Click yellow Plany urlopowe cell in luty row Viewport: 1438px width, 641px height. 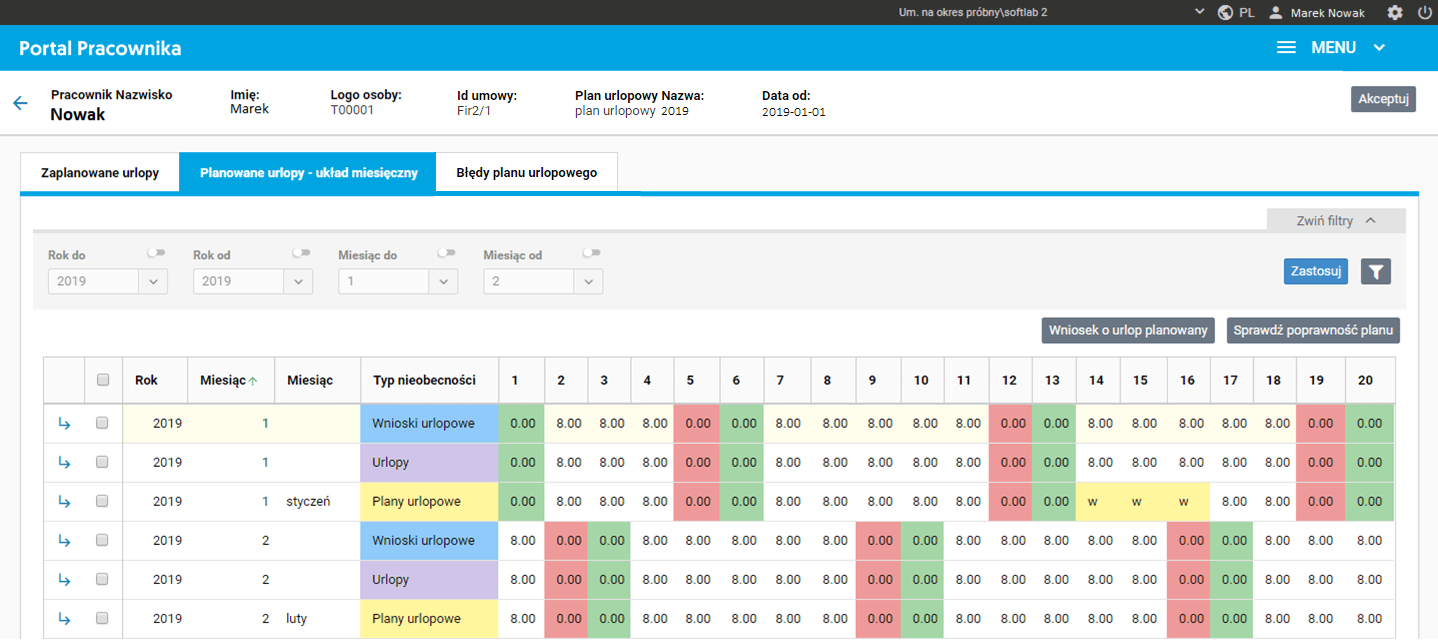point(429,618)
